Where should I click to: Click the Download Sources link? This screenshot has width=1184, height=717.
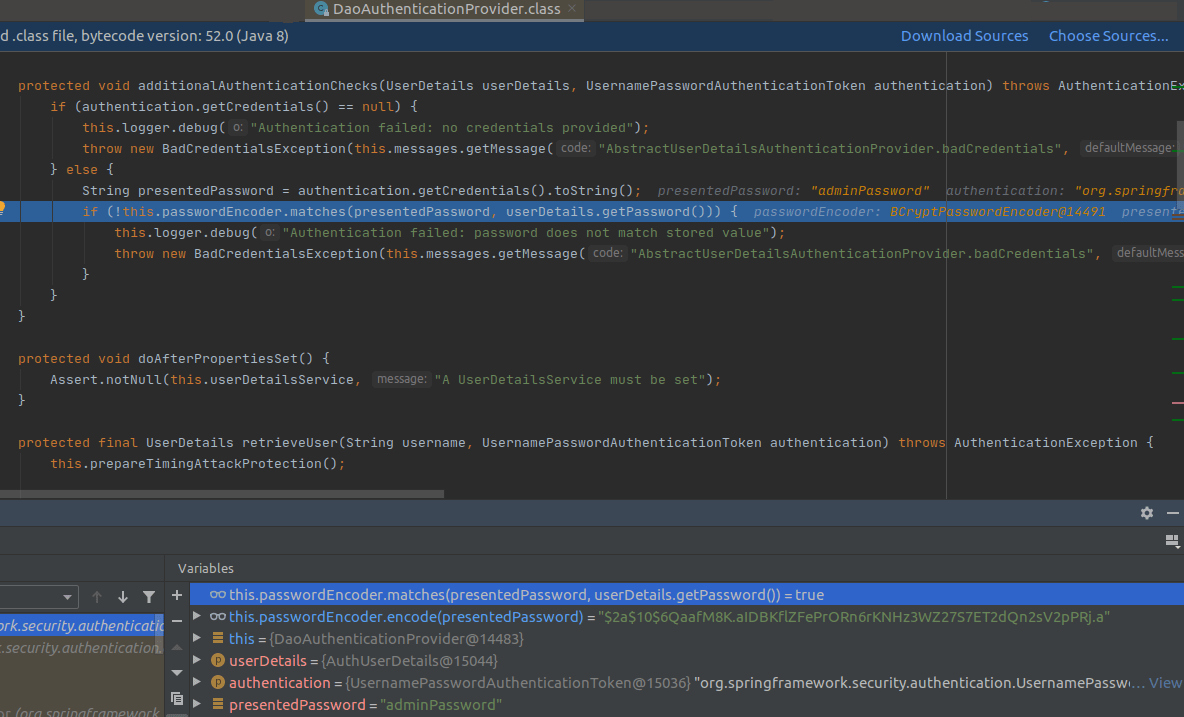coord(963,35)
